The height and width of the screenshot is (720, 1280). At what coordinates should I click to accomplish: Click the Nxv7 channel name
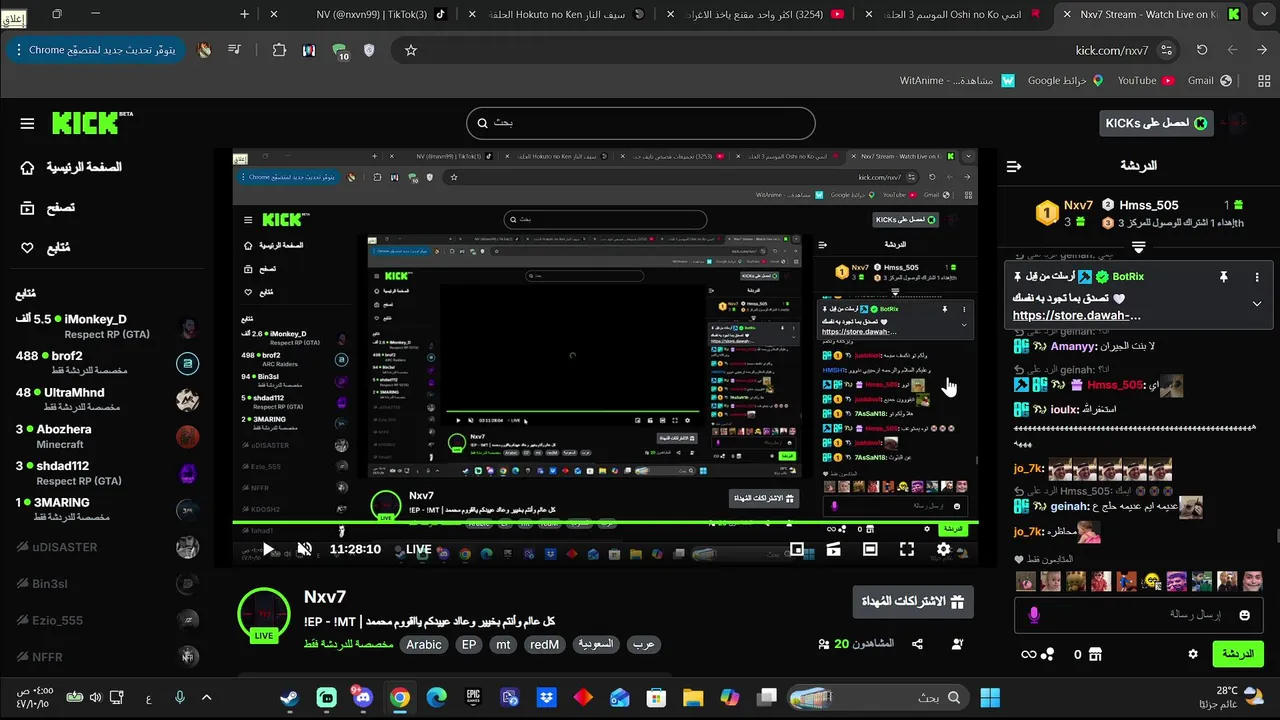coord(325,597)
